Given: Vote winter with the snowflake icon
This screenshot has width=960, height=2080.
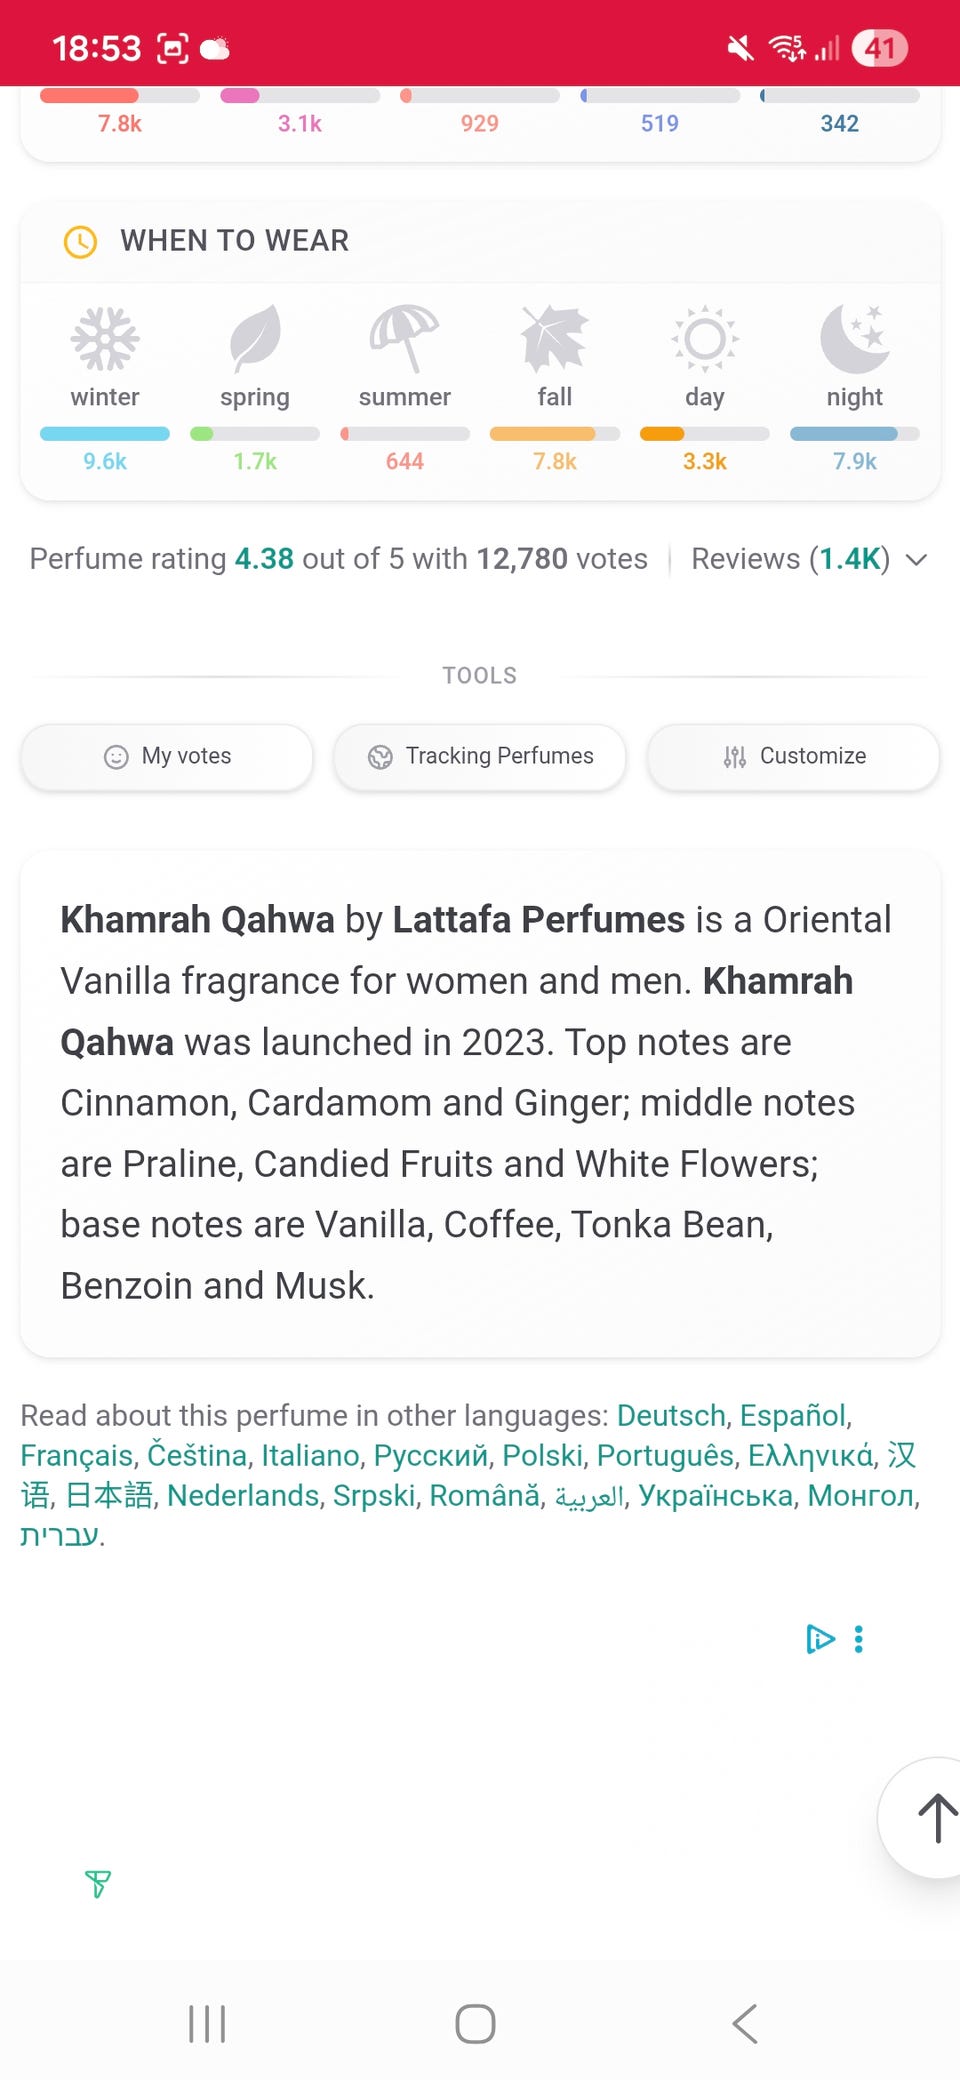Looking at the screenshot, I should point(105,338).
